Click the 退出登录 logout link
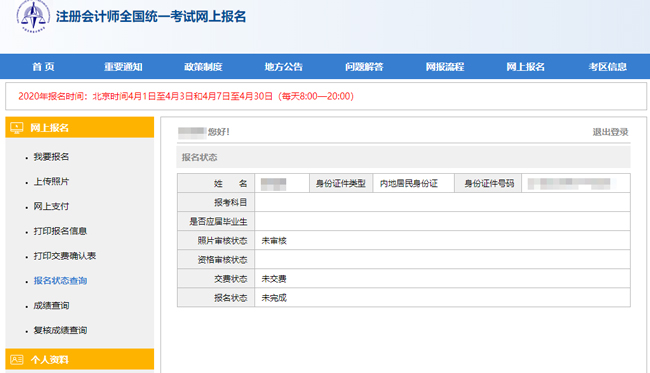 (x=610, y=132)
